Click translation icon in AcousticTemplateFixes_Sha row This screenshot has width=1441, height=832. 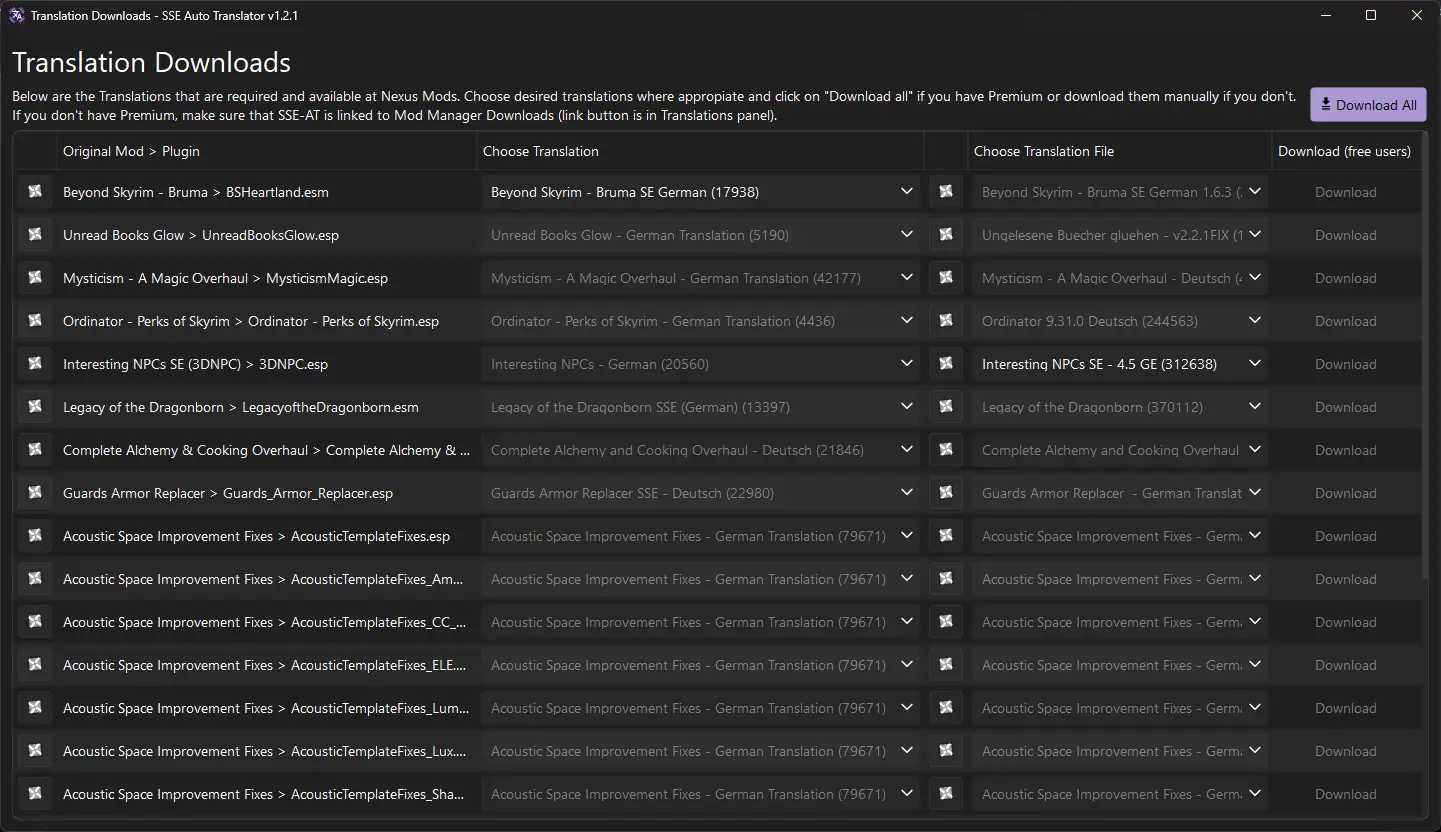(x=946, y=794)
